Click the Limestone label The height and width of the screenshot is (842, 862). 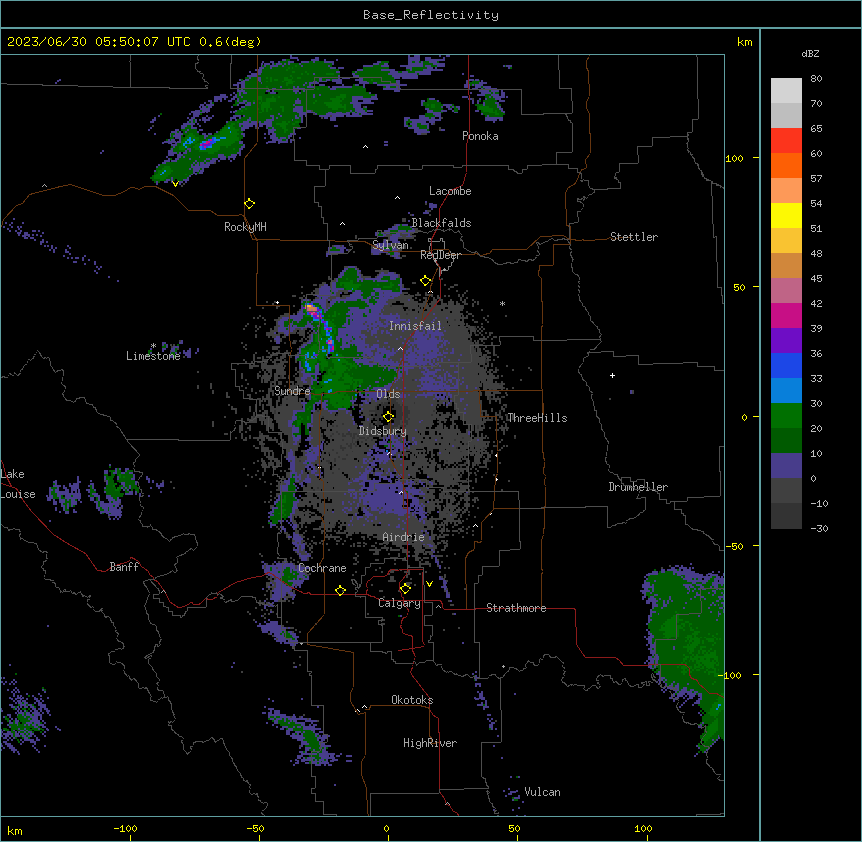[153, 356]
